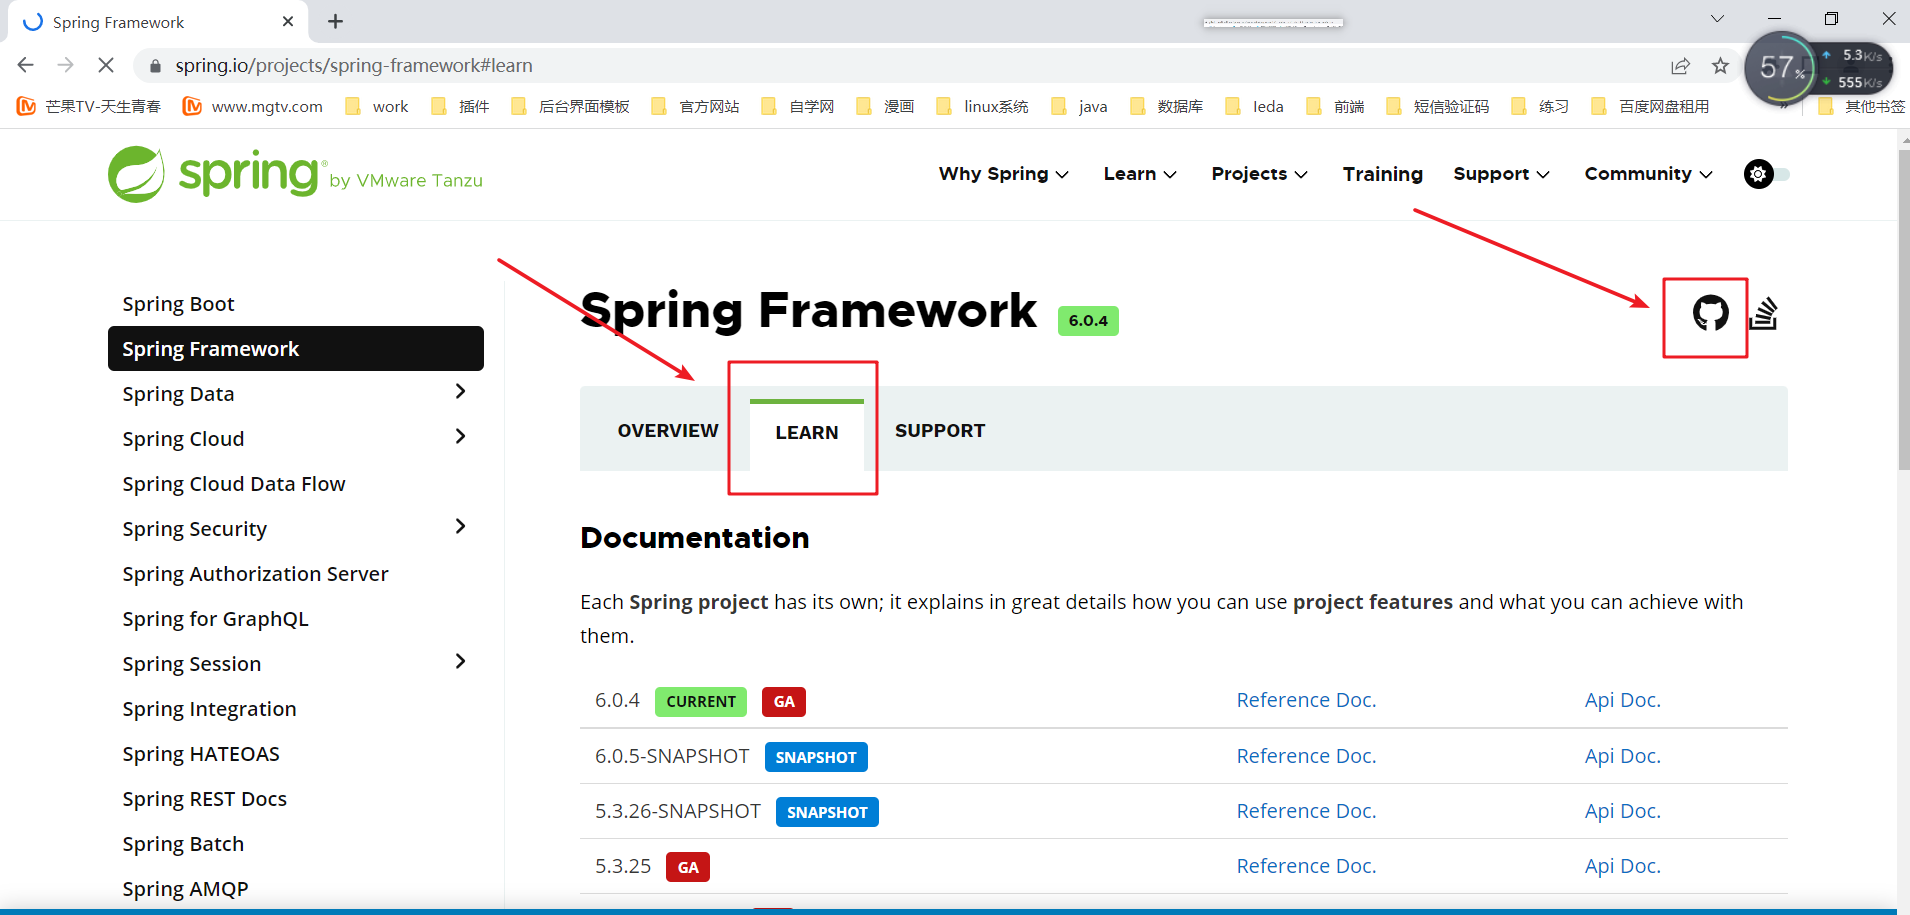The height and width of the screenshot is (915, 1910).
Task: Open the java bookmark folder
Action: tap(1079, 106)
